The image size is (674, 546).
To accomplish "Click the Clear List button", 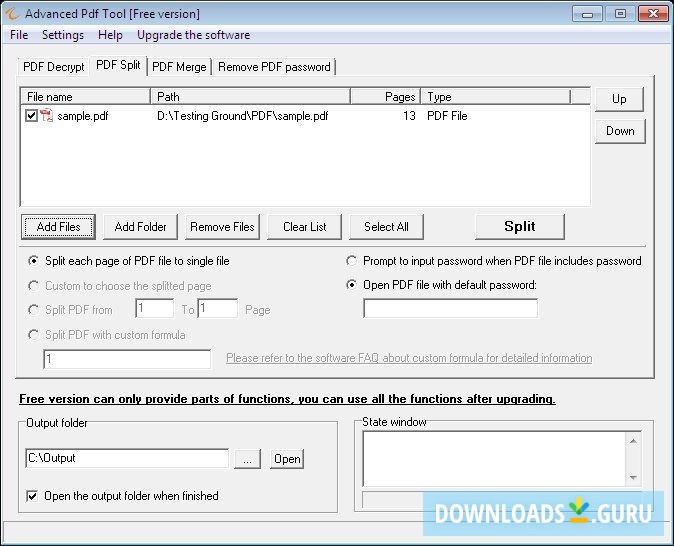I will (x=304, y=227).
